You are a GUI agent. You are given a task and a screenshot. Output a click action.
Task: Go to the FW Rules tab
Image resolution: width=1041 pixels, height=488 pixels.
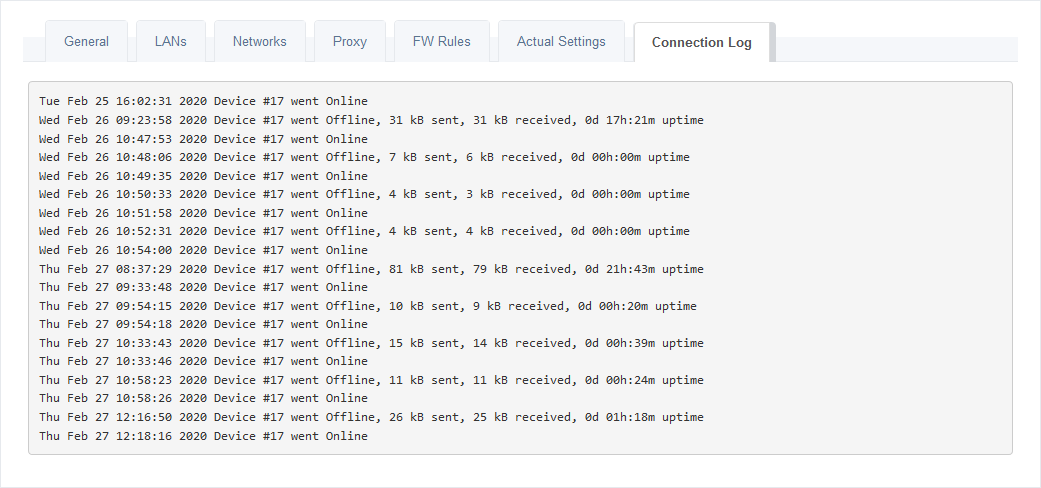click(x=441, y=42)
